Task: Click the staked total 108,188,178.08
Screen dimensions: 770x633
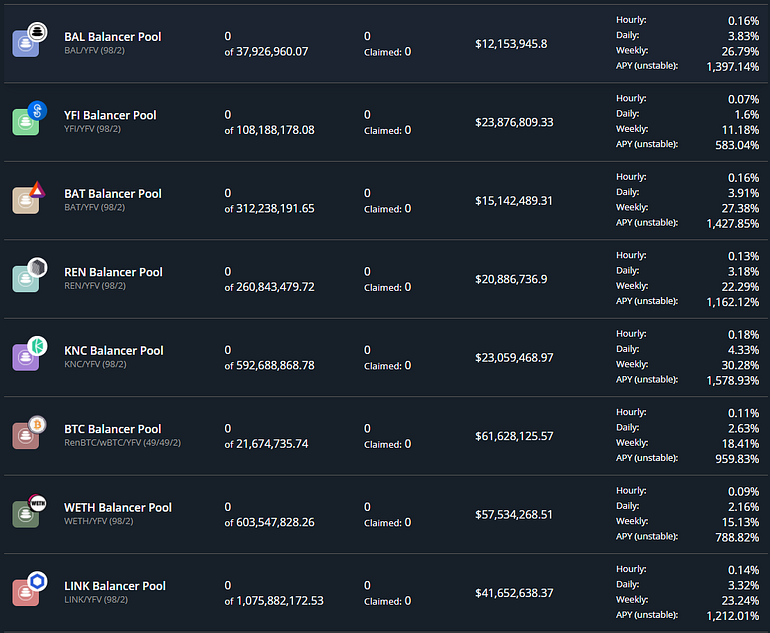Action: [275, 130]
